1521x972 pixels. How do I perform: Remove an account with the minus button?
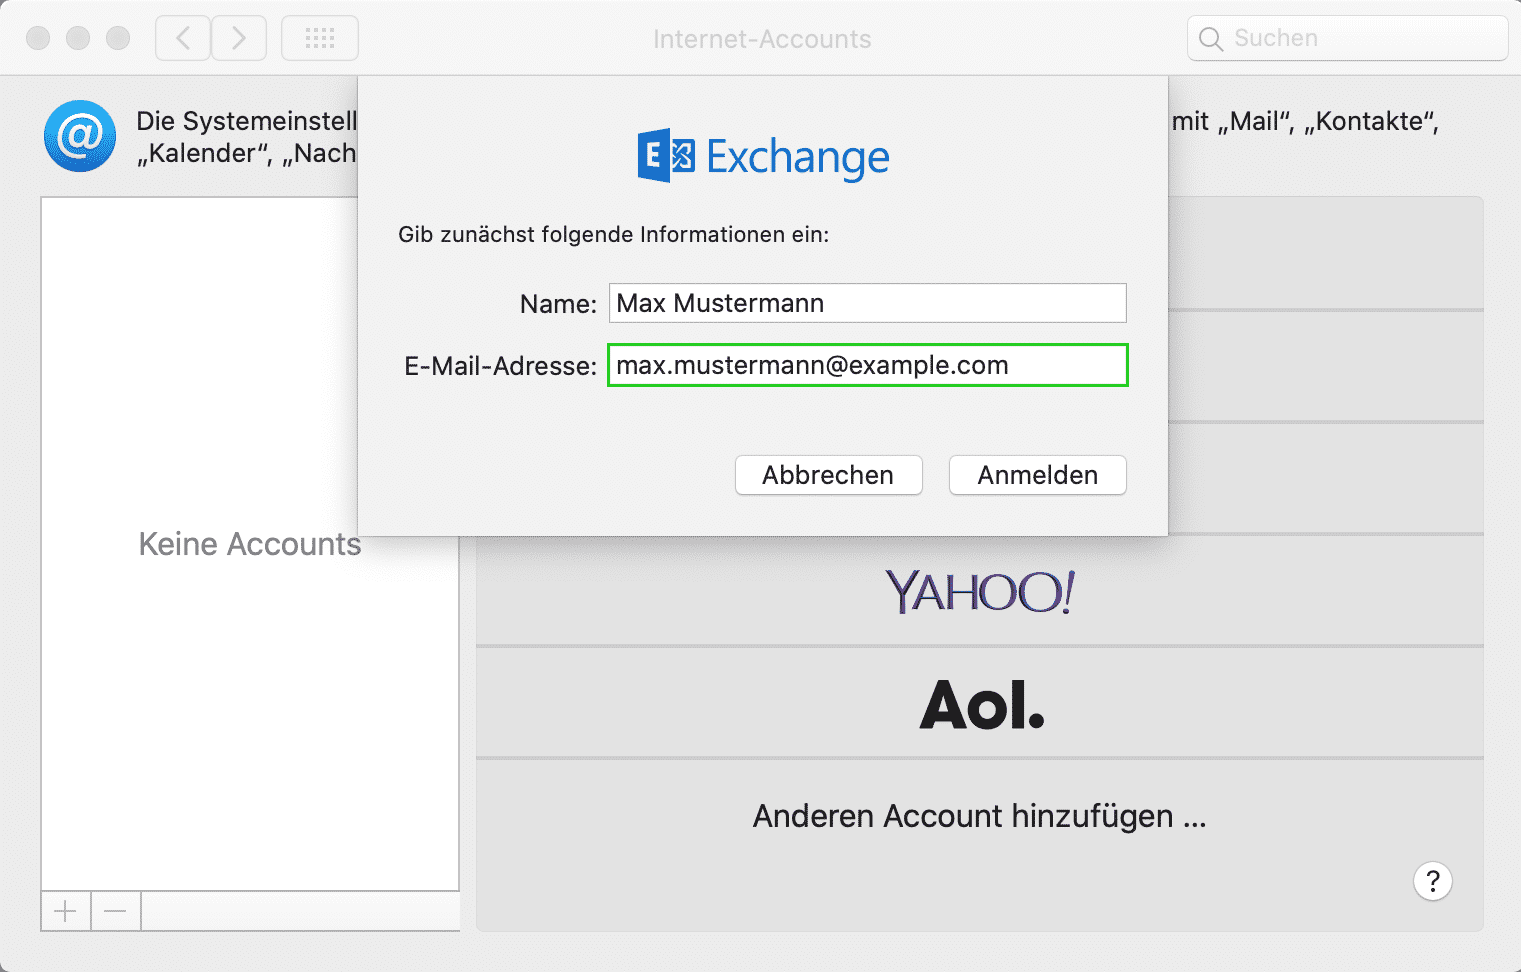[115, 910]
